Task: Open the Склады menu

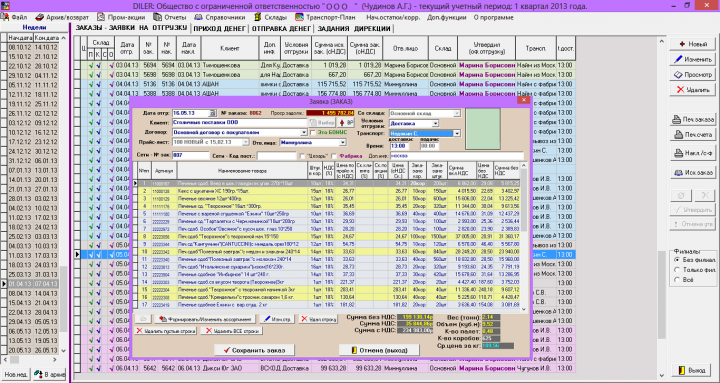Action: point(270,17)
